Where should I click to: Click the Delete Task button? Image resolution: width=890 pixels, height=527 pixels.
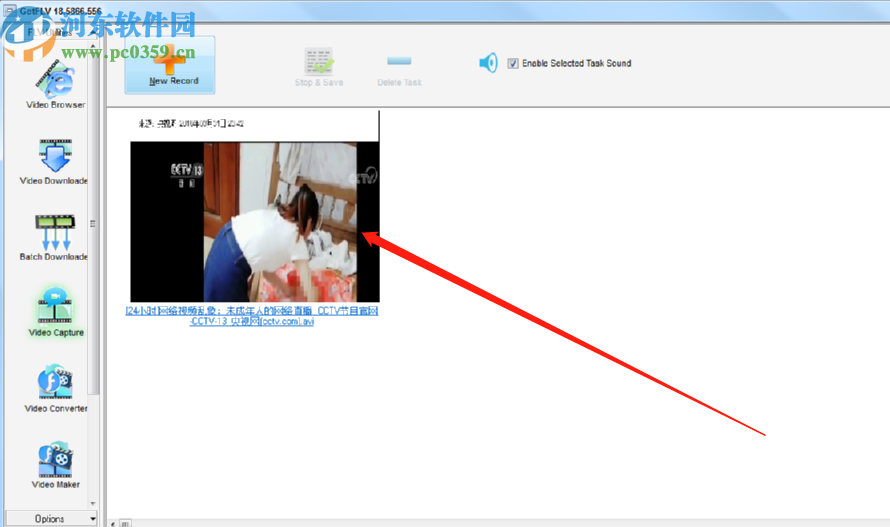pos(400,70)
